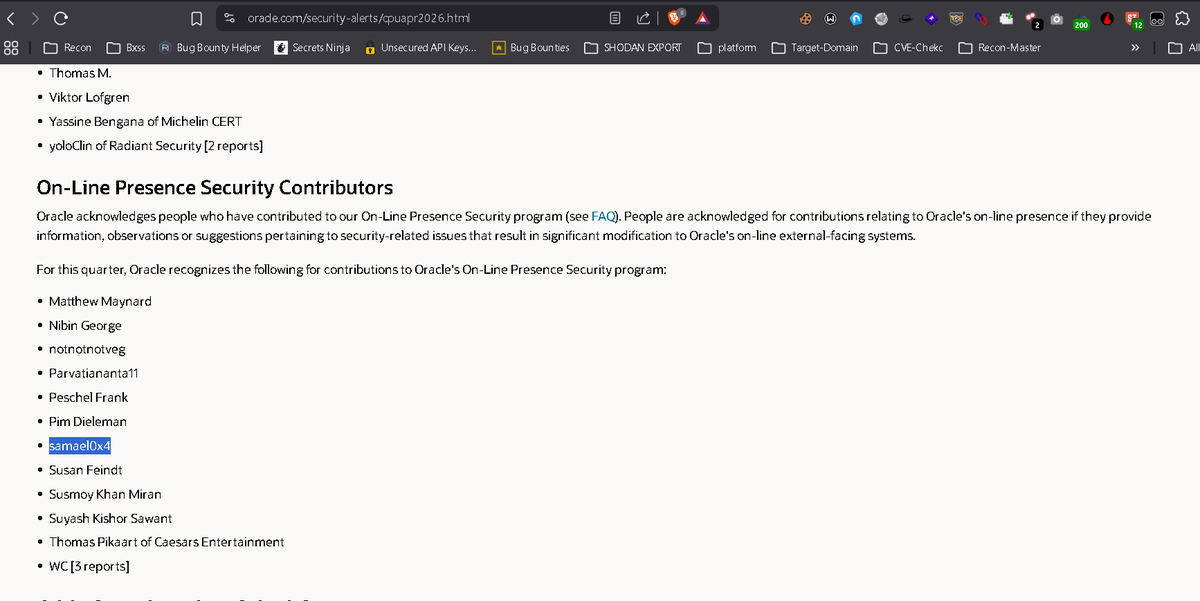Click Thomas Pikaart of Caesars Entertainment
The width and height of the screenshot is (1200, 601).
pos(166,542)
